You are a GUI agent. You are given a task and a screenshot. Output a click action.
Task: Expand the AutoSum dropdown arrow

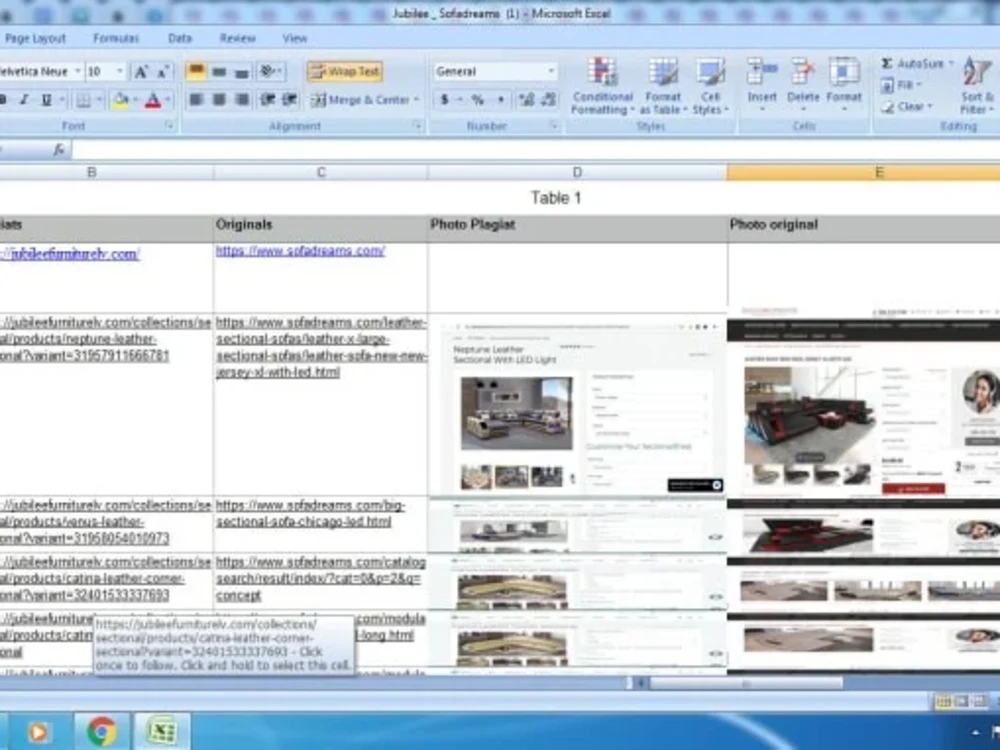(951, 63)
